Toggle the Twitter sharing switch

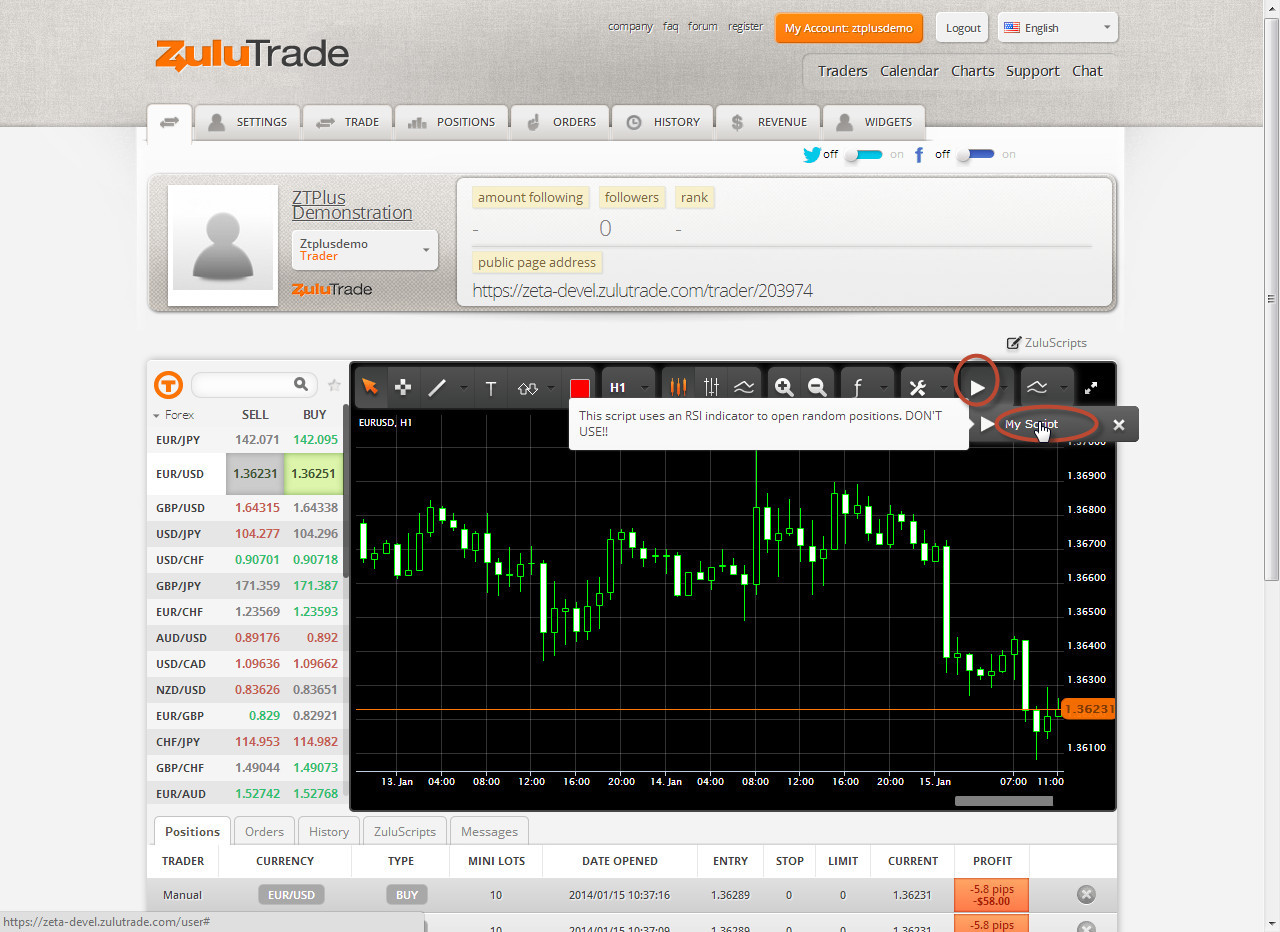pyautogui.click(x=863, y=155)
